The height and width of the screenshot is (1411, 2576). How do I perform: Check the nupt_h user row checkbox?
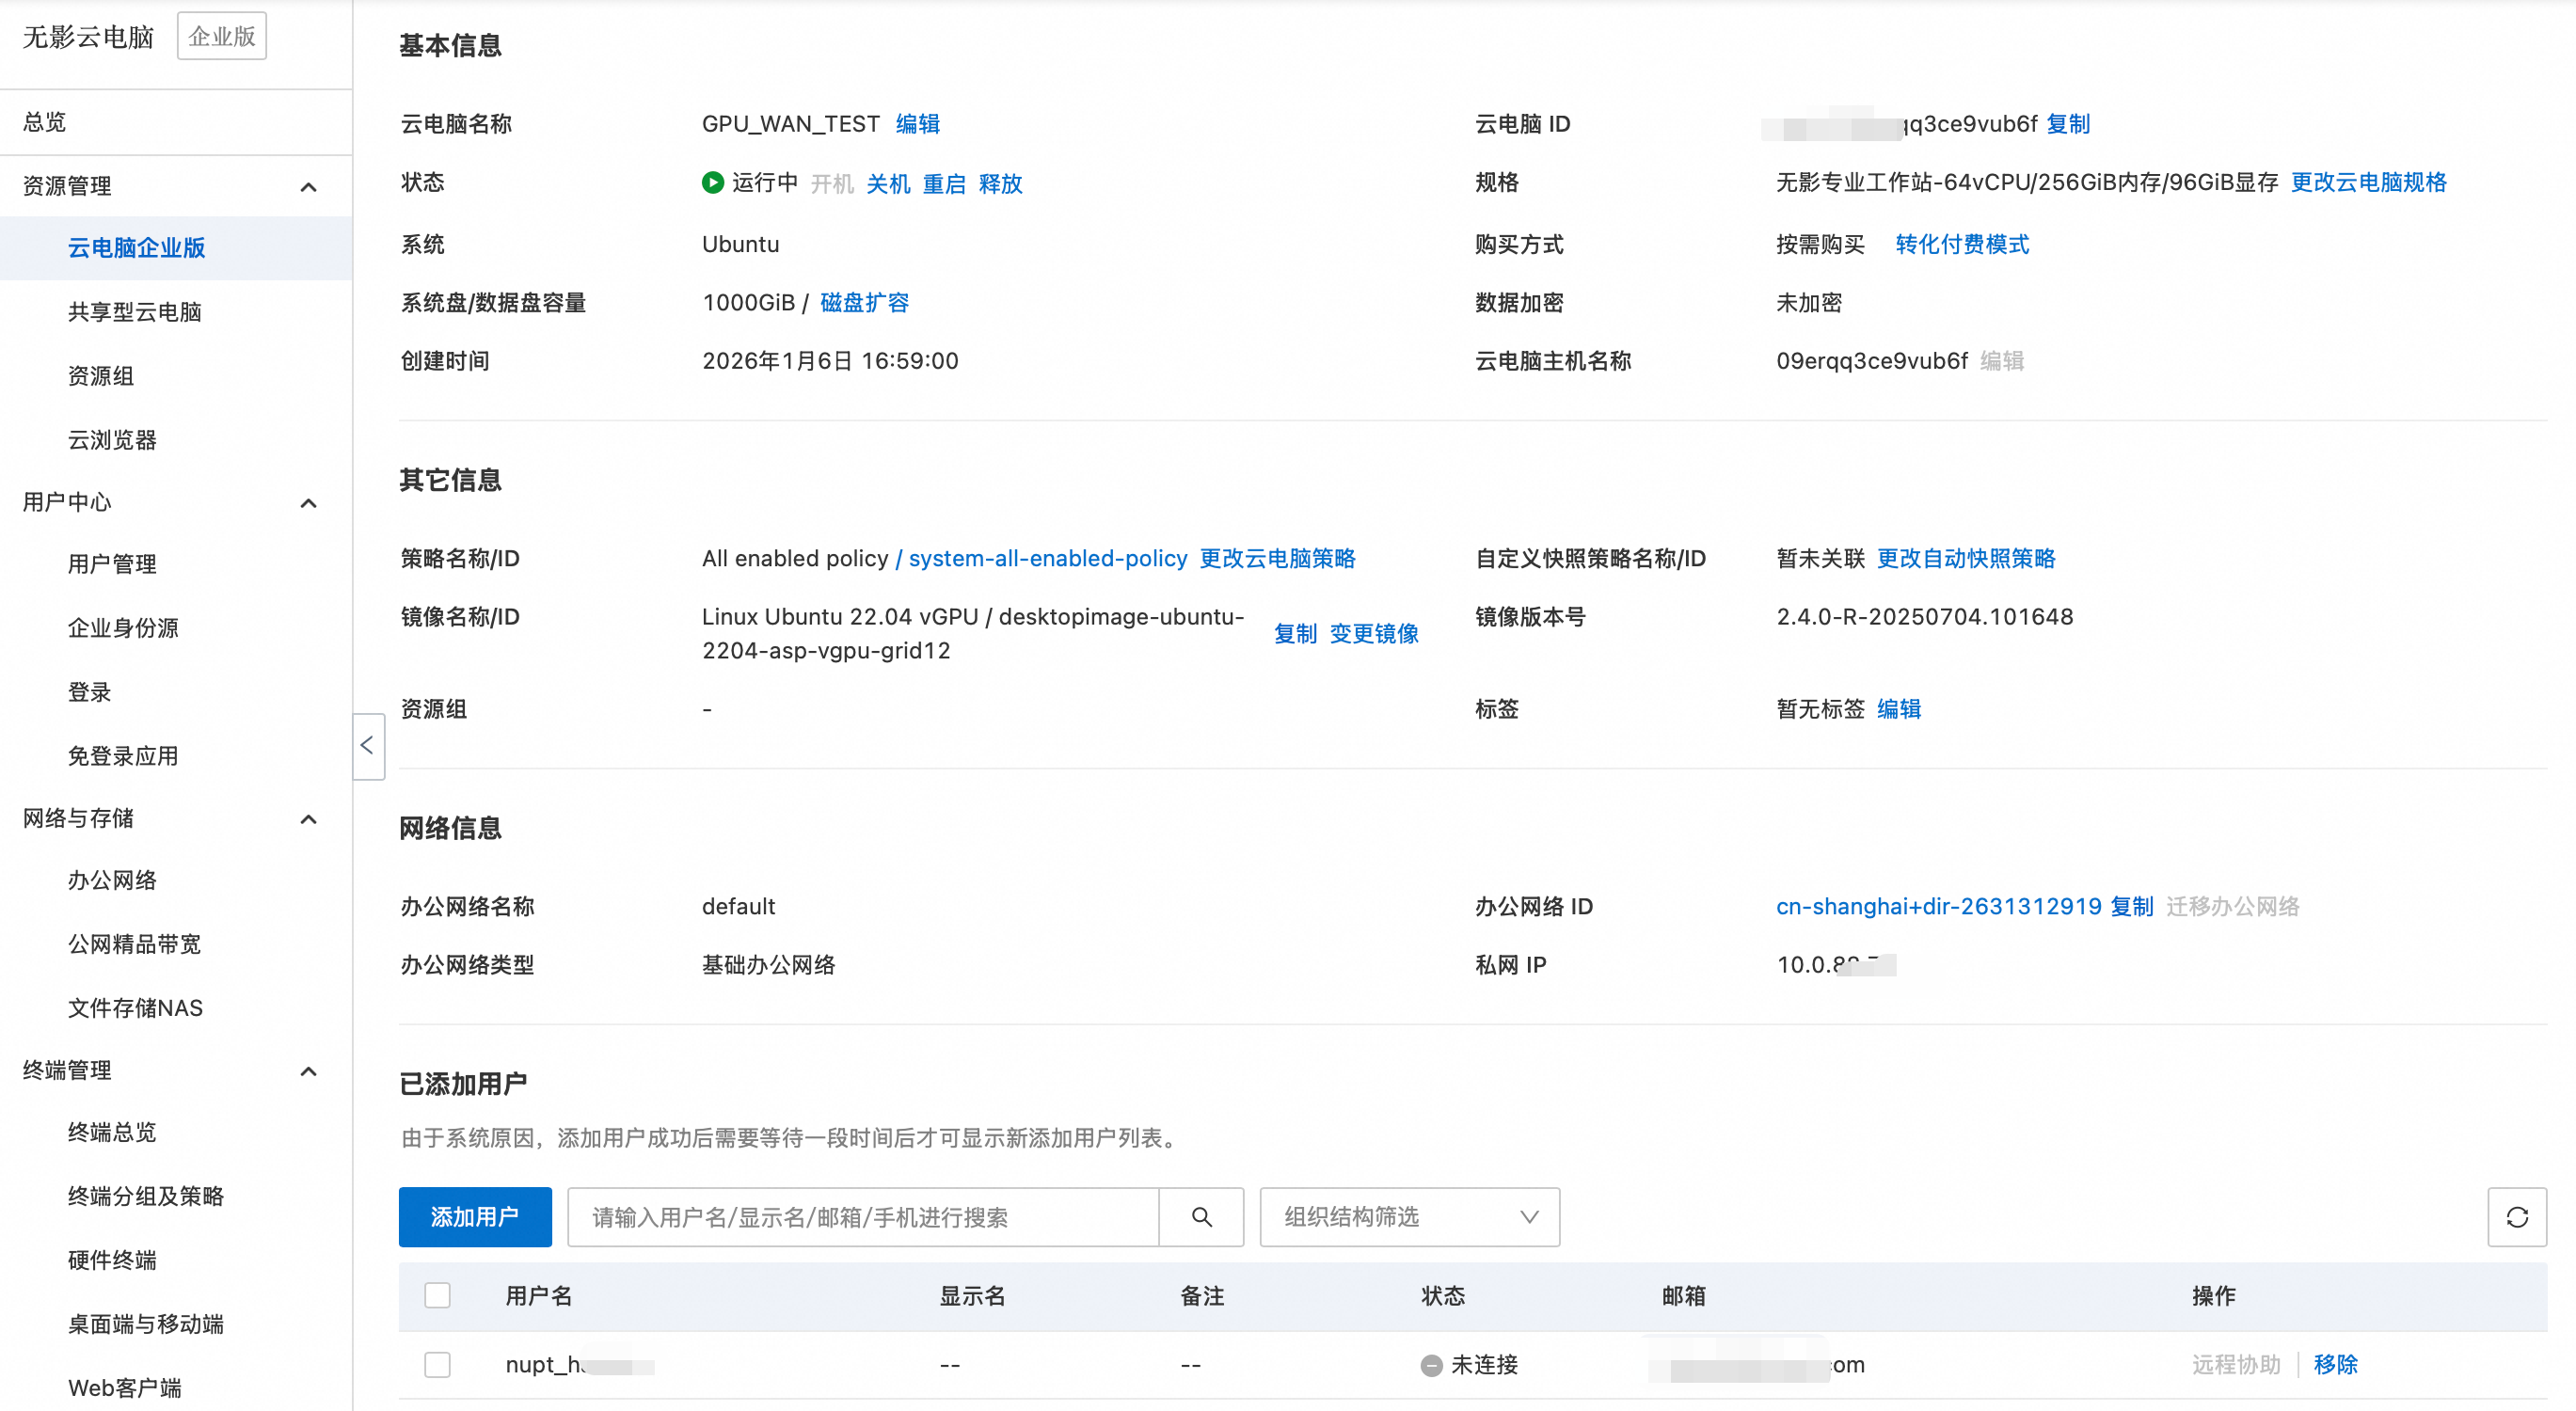pos(437,1365)
